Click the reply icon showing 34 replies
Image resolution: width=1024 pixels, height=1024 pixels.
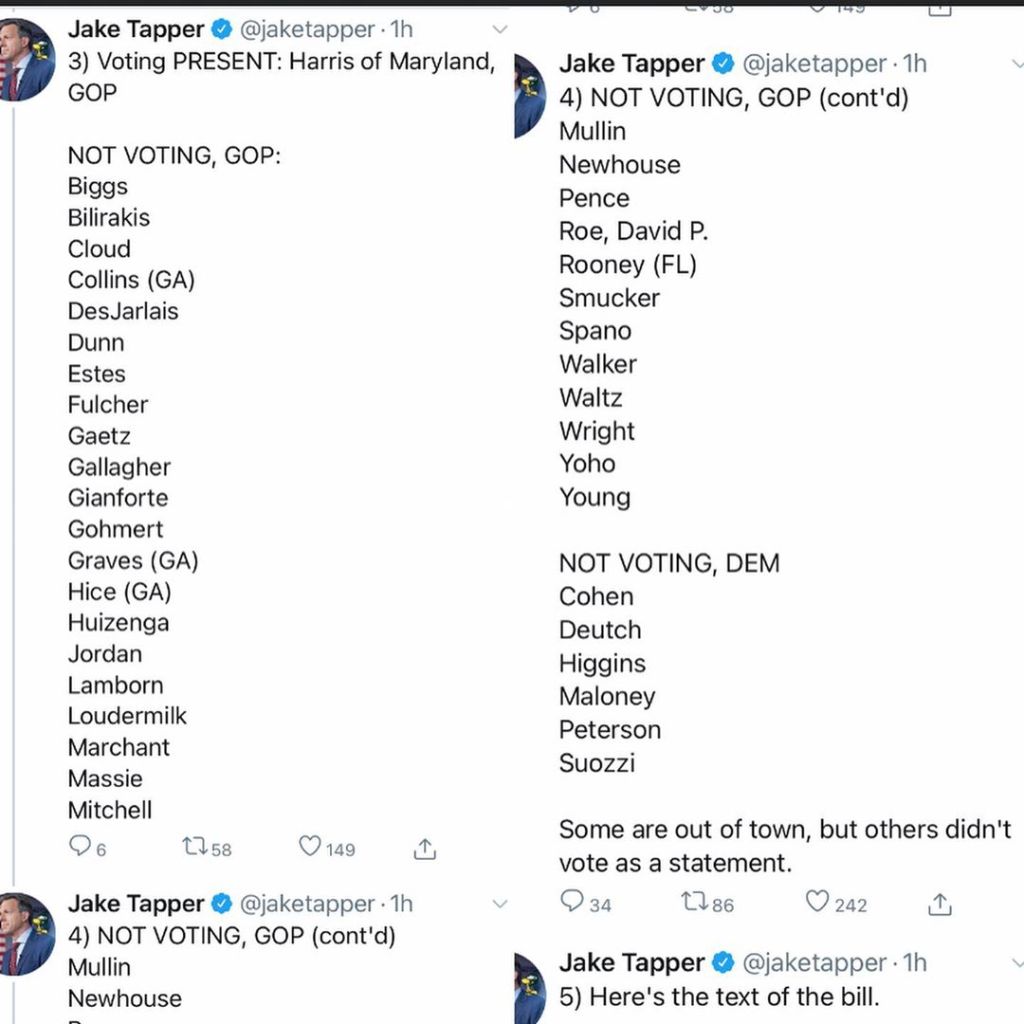572,902
